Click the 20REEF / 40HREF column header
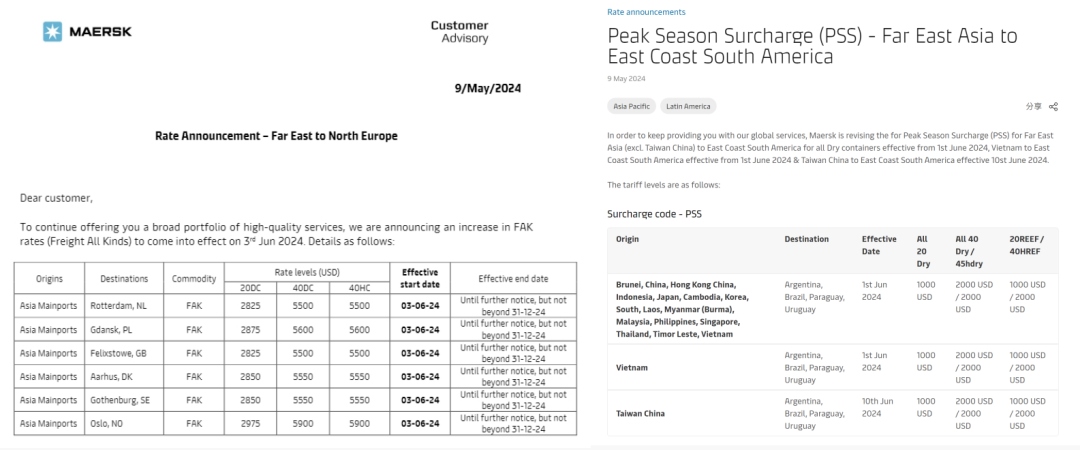This screenshot has height=450, width=1080. pyautogui.click(x=1029, y=245)
